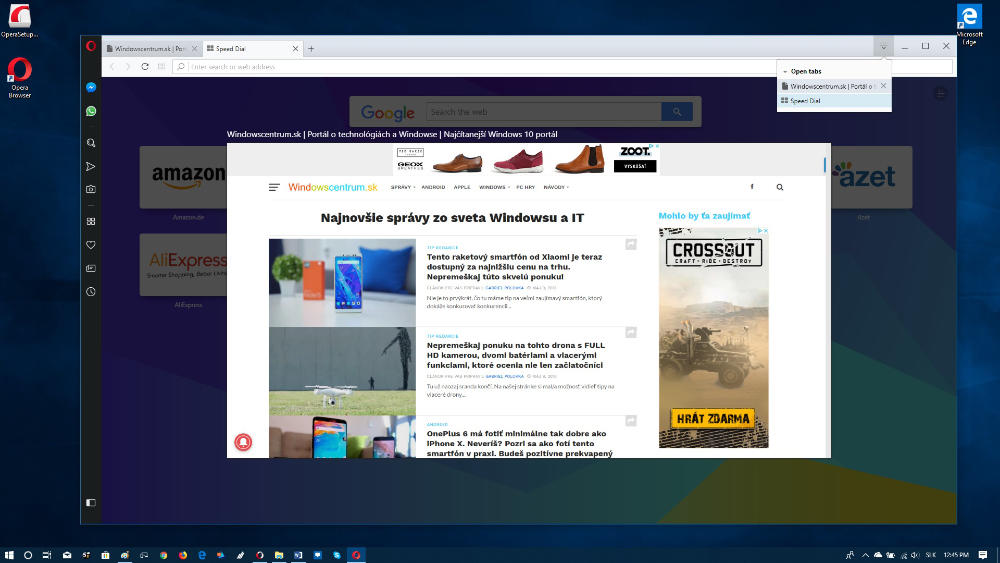Open Facebook Messenger in the sidebar
1000x563 pixels.
point(91,87)
